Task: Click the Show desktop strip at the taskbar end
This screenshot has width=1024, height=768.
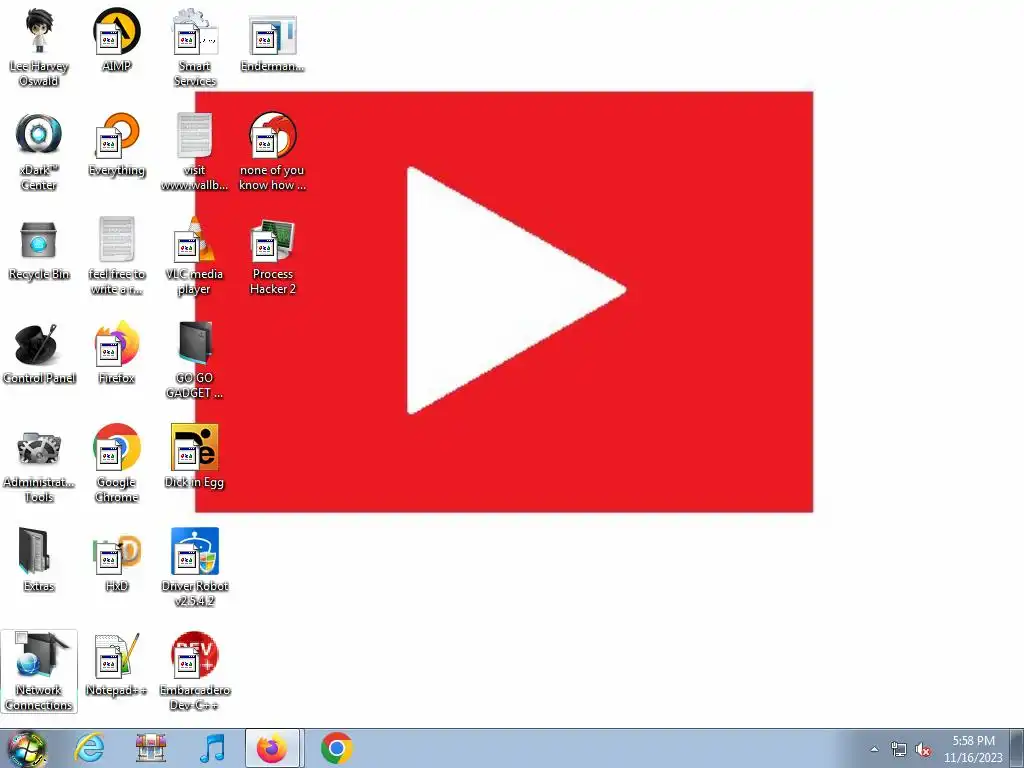Action: (1019, 748)
